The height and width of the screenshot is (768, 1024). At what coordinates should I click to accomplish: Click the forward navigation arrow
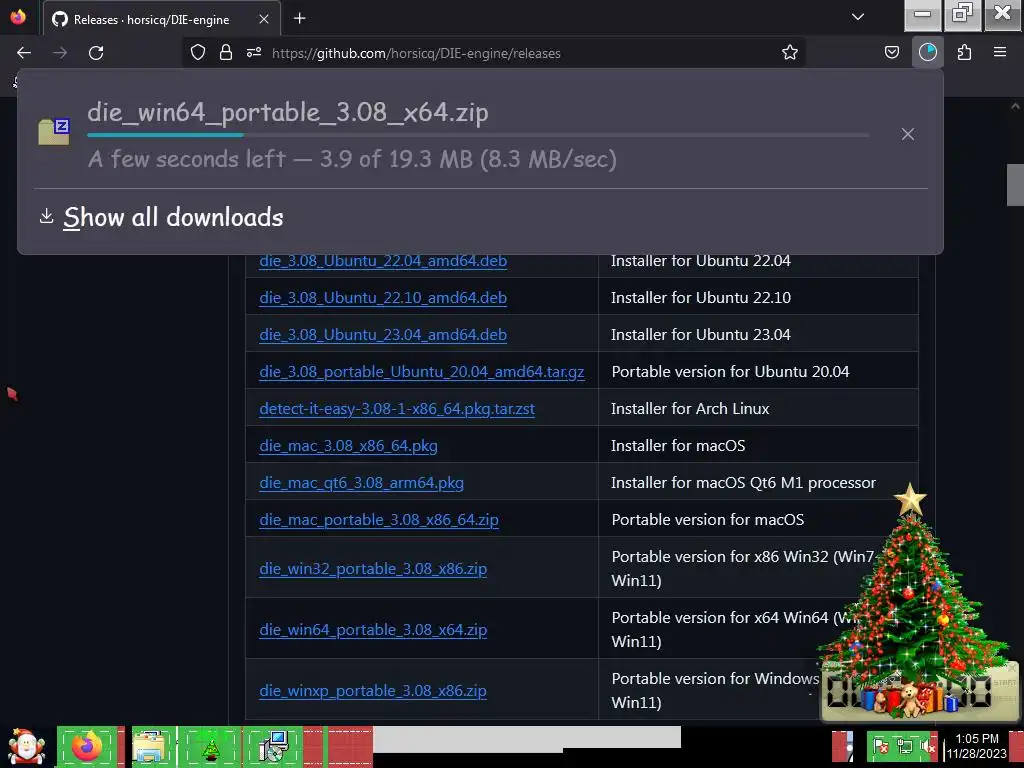[x=60, y=53]
